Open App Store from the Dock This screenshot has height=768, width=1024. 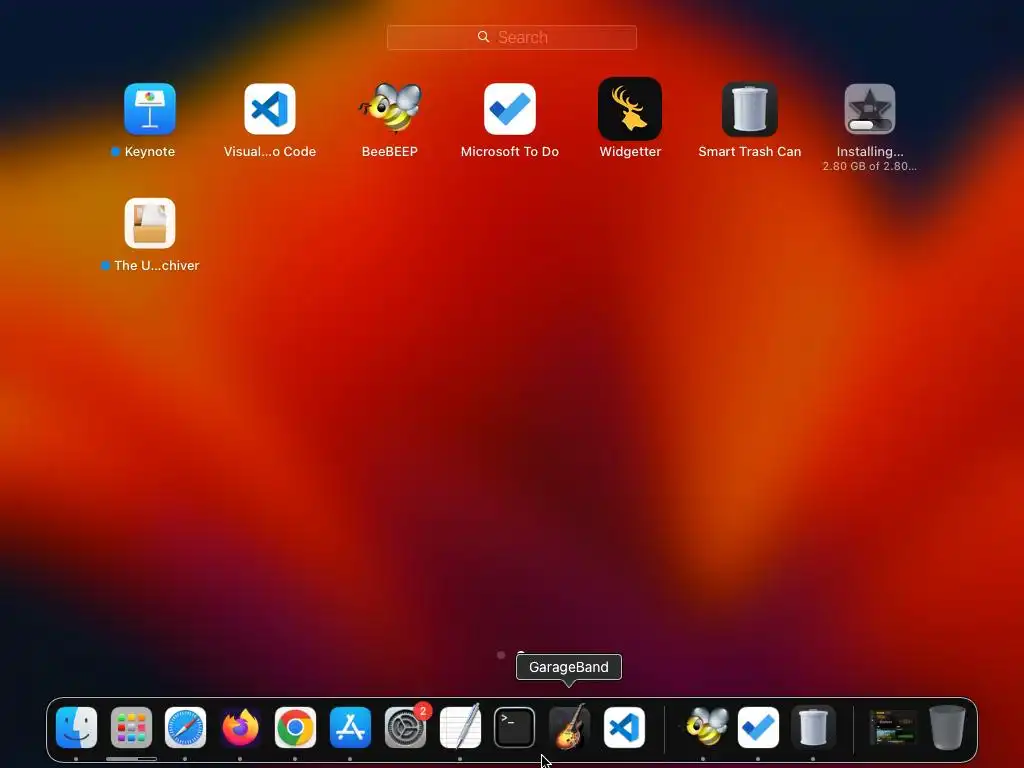point(350,728)
